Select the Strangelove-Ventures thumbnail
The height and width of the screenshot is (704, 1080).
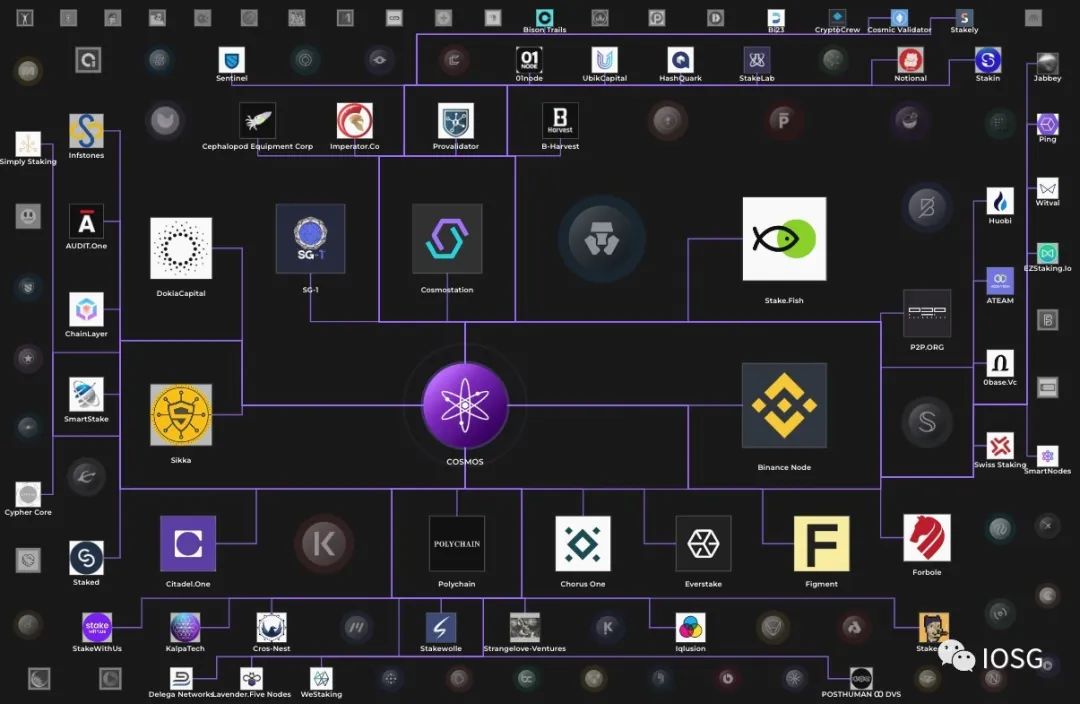coord(525,628)
